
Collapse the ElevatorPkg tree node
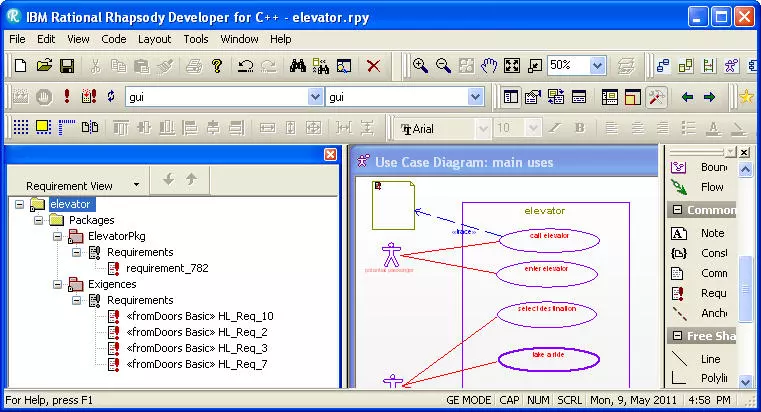(x=57, y=236)
